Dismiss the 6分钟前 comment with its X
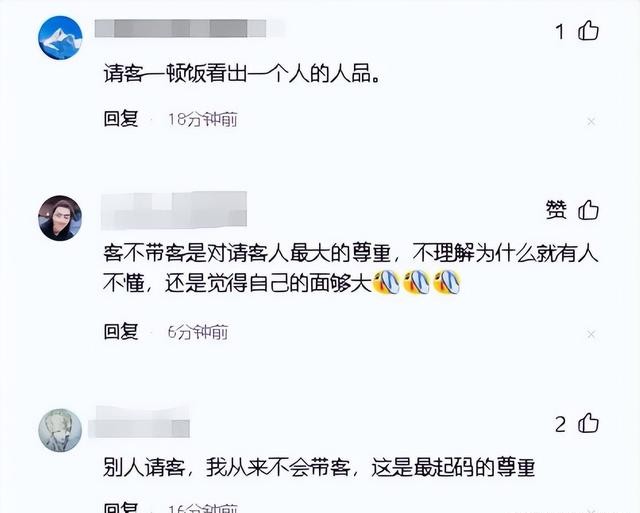 pyautogui.click(x=591, y=334)
